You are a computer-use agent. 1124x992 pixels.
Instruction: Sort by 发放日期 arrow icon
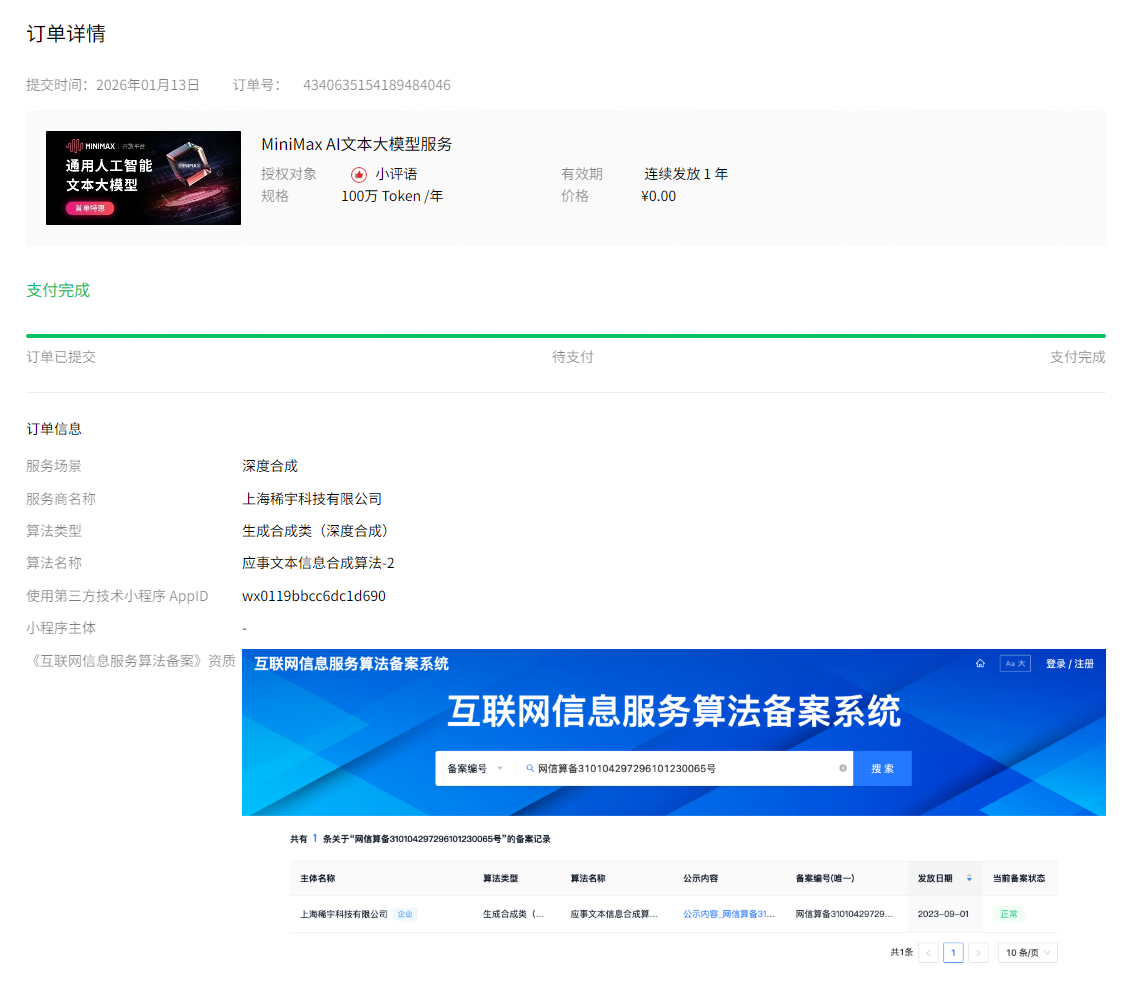[969, 878]
